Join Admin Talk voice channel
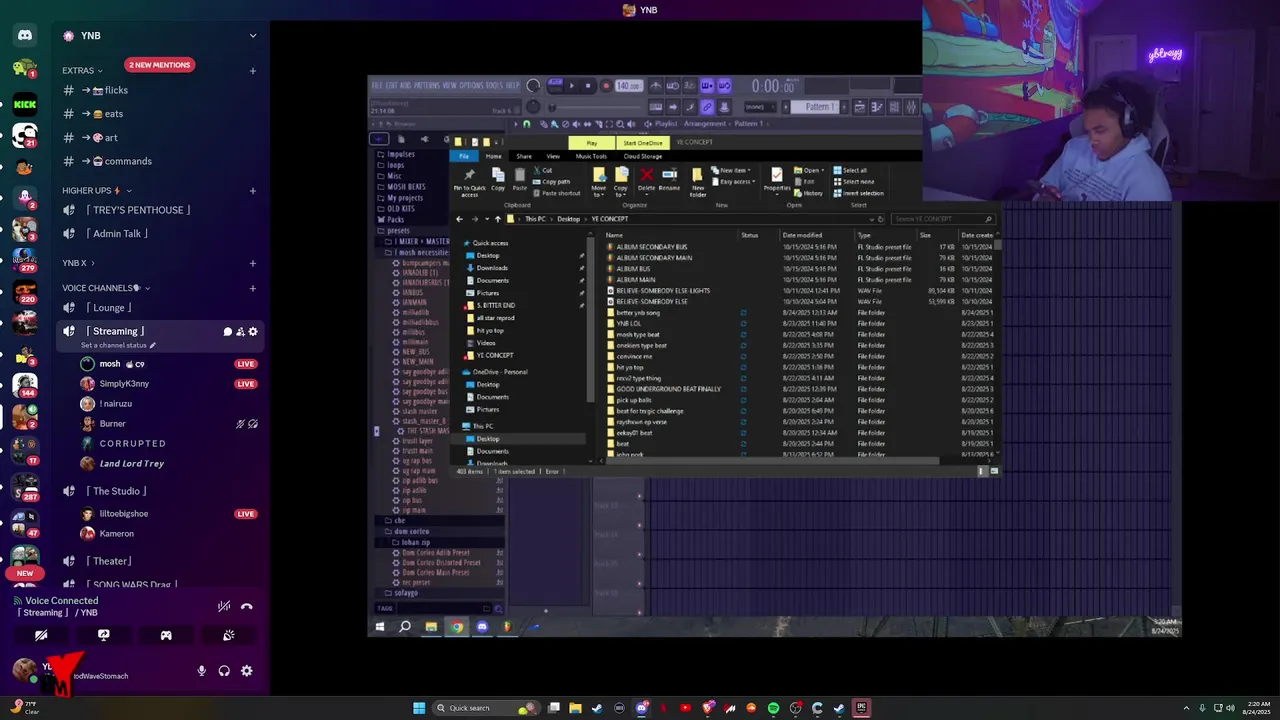Image resolution: width=1280 pixels, height=720 pixels. 160,234
